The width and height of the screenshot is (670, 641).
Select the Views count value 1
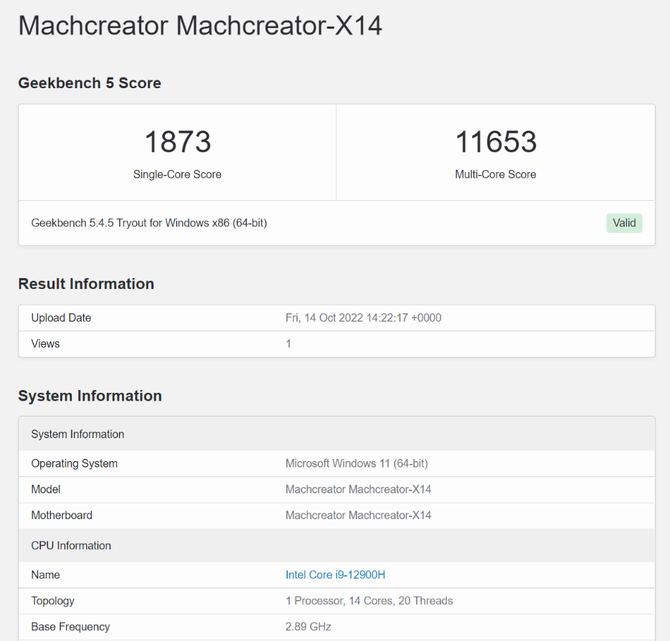point(288,344)
